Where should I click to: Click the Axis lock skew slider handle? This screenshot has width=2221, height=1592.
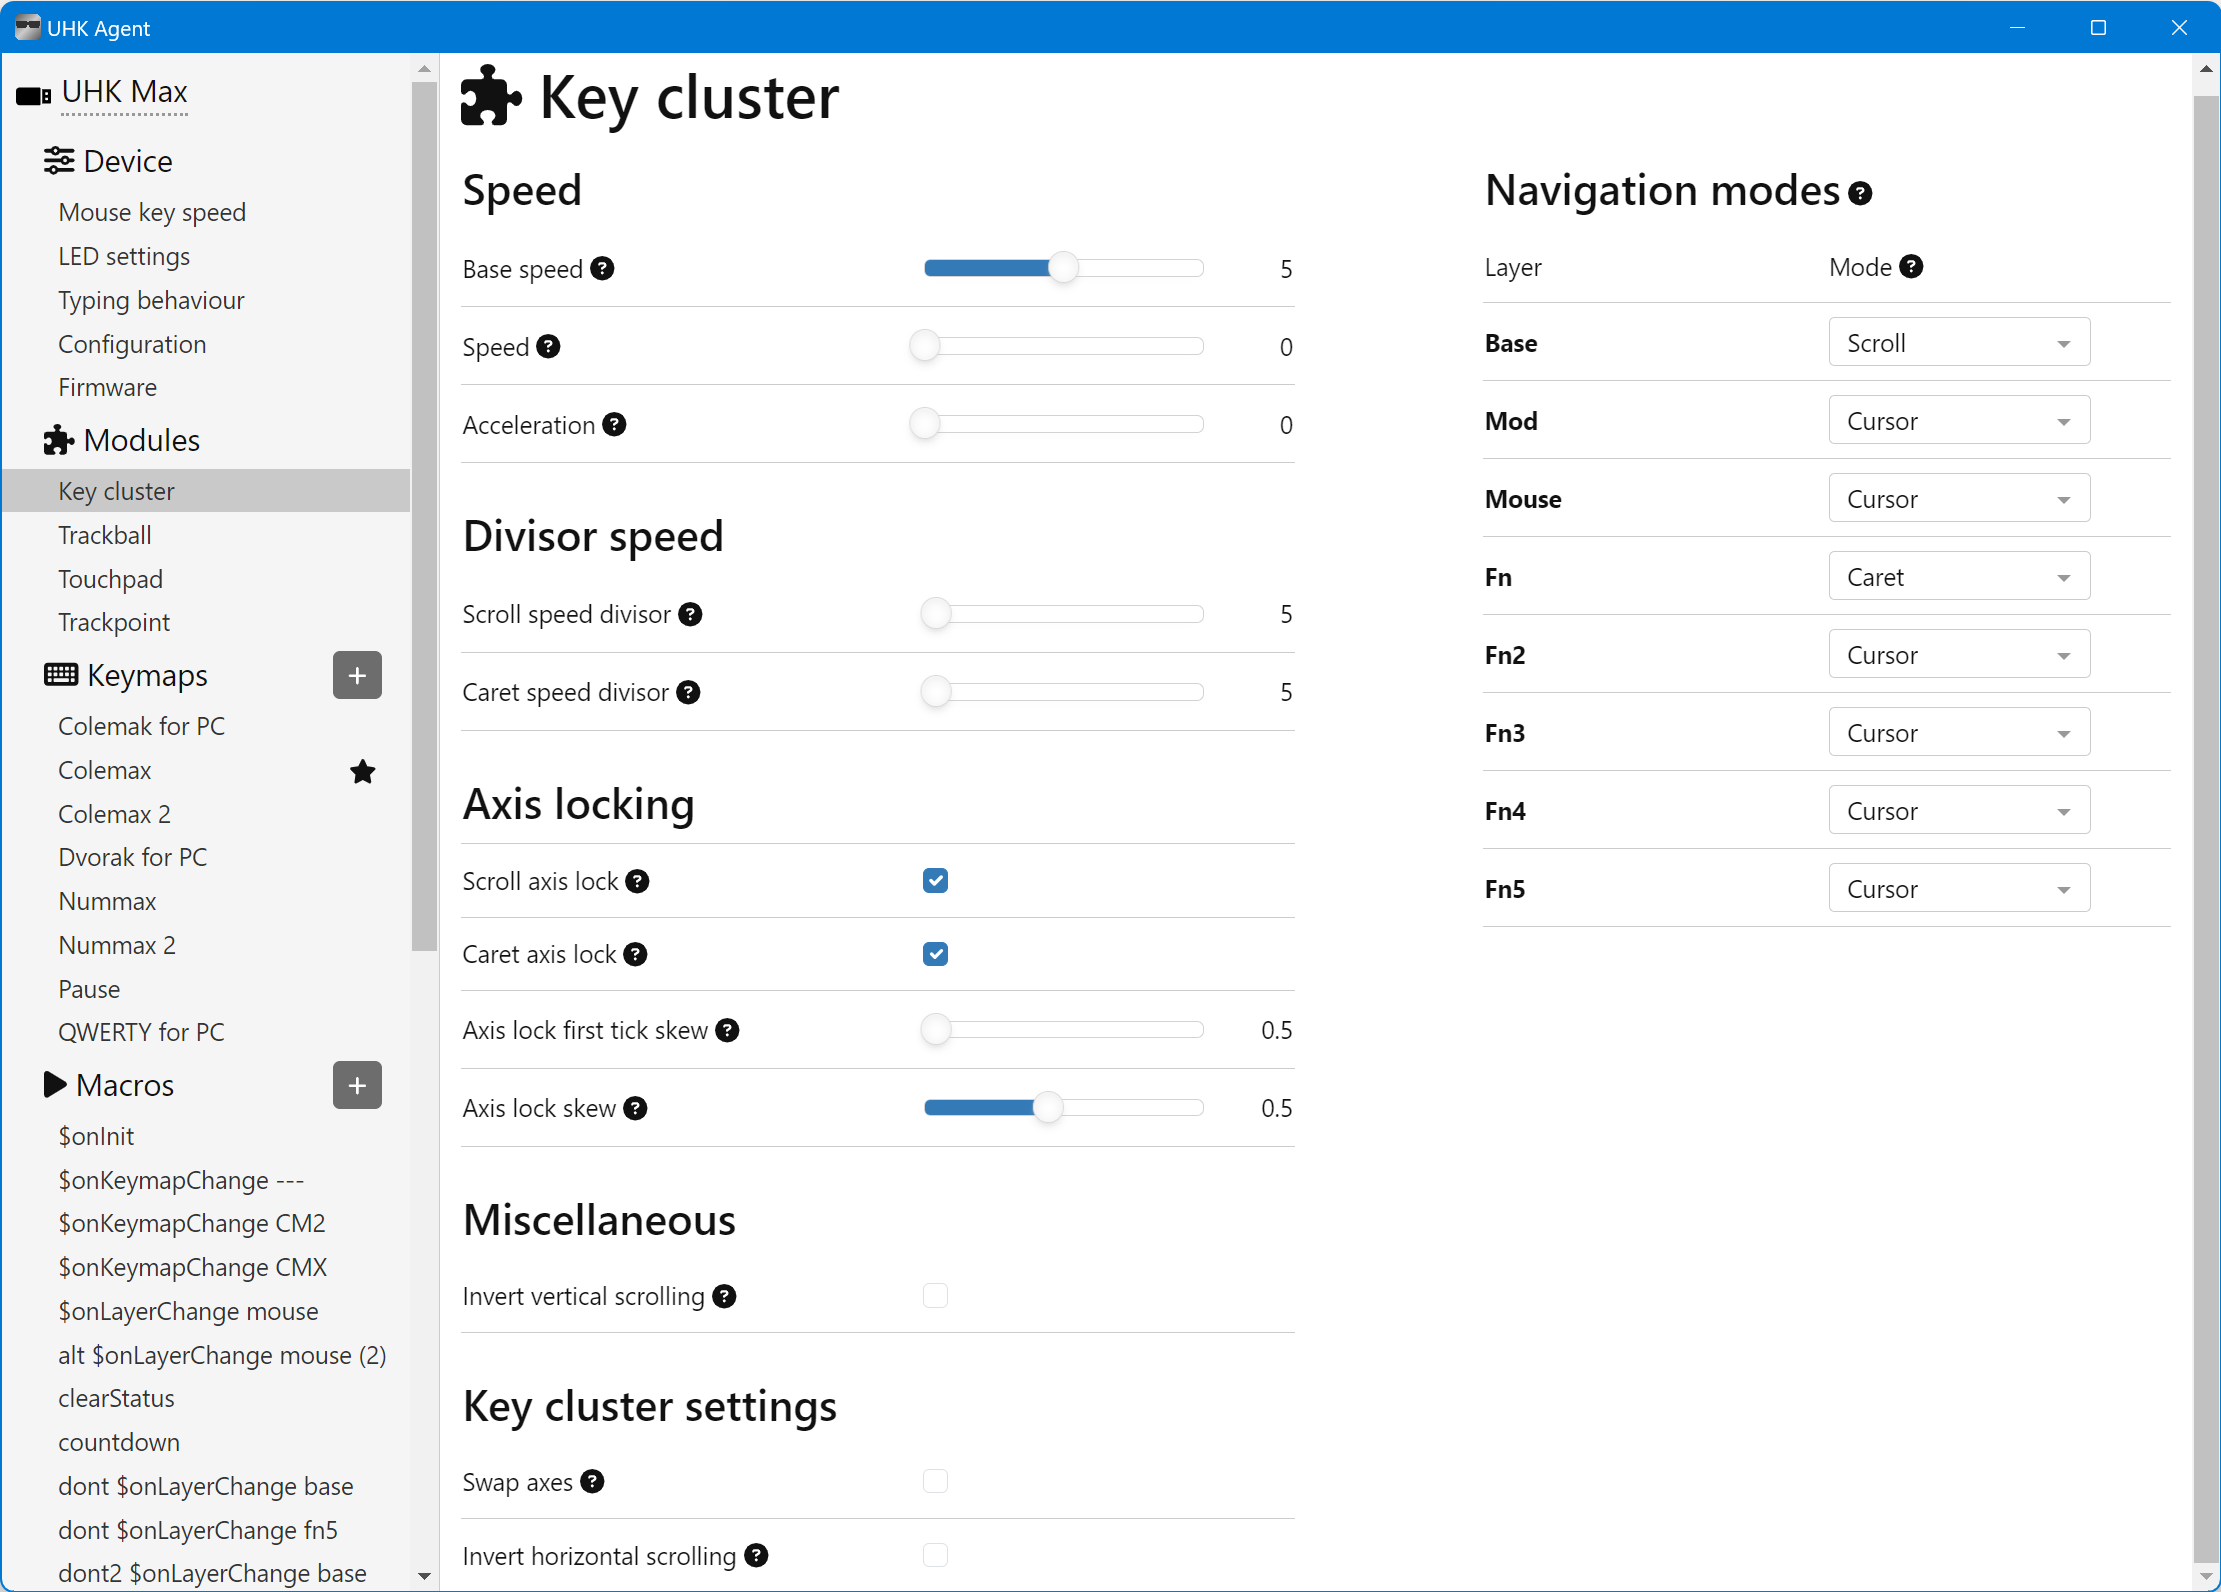click(1047, 1108)
